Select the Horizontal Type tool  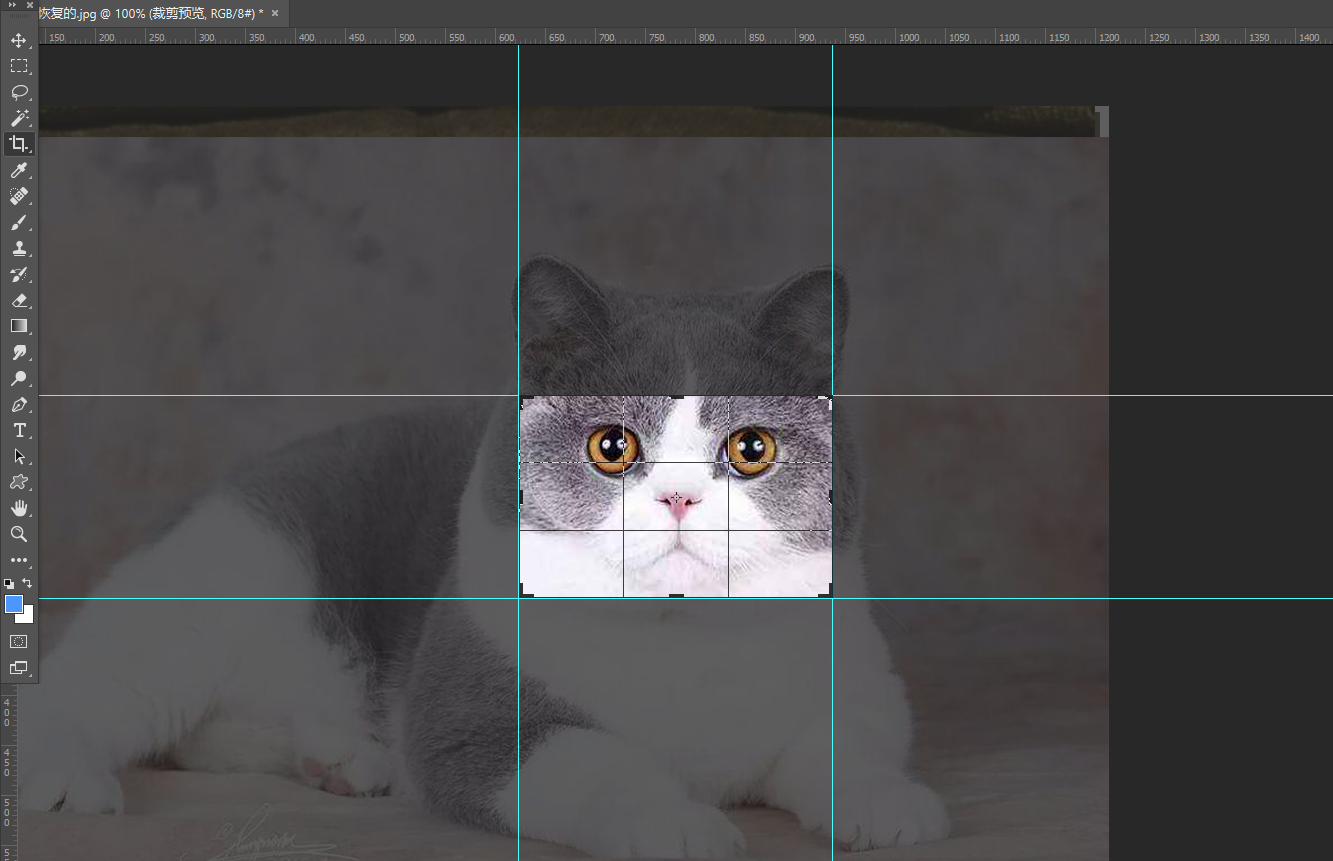pyautogui.click(x=18, y=430)
